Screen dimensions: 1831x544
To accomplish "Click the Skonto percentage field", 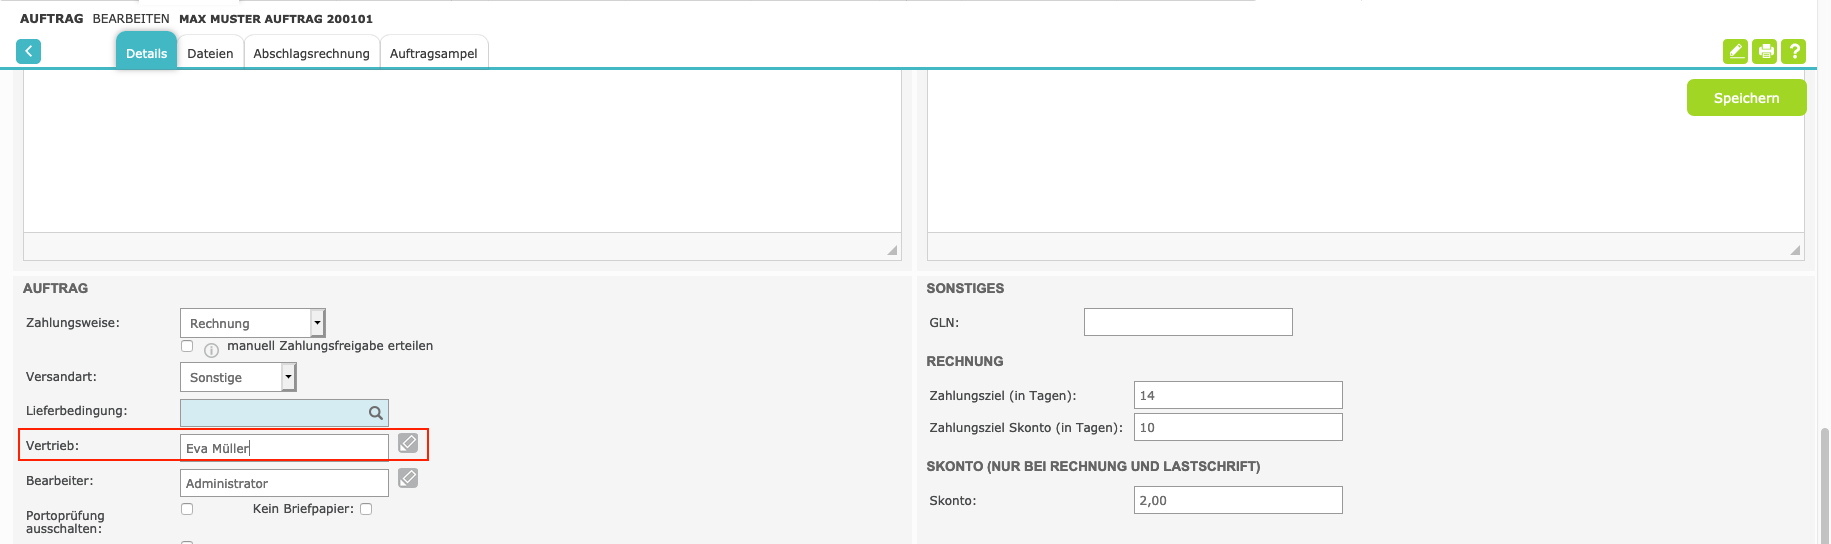I will click(1238, 500).
